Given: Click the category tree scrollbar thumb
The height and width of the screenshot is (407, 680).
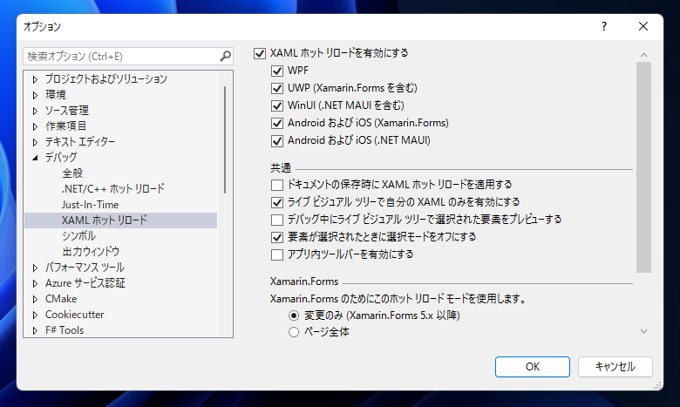Looking at the screenshot, I should coord(225,140).
